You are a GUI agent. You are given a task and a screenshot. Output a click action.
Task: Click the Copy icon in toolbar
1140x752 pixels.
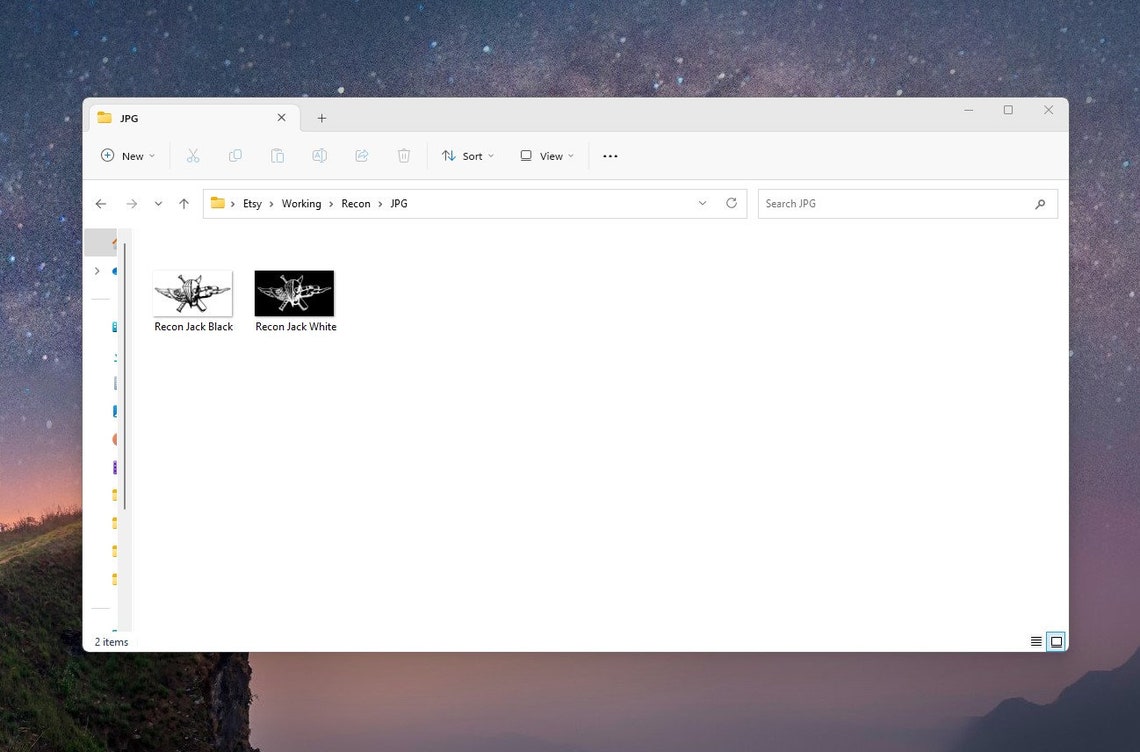point(235,156)
